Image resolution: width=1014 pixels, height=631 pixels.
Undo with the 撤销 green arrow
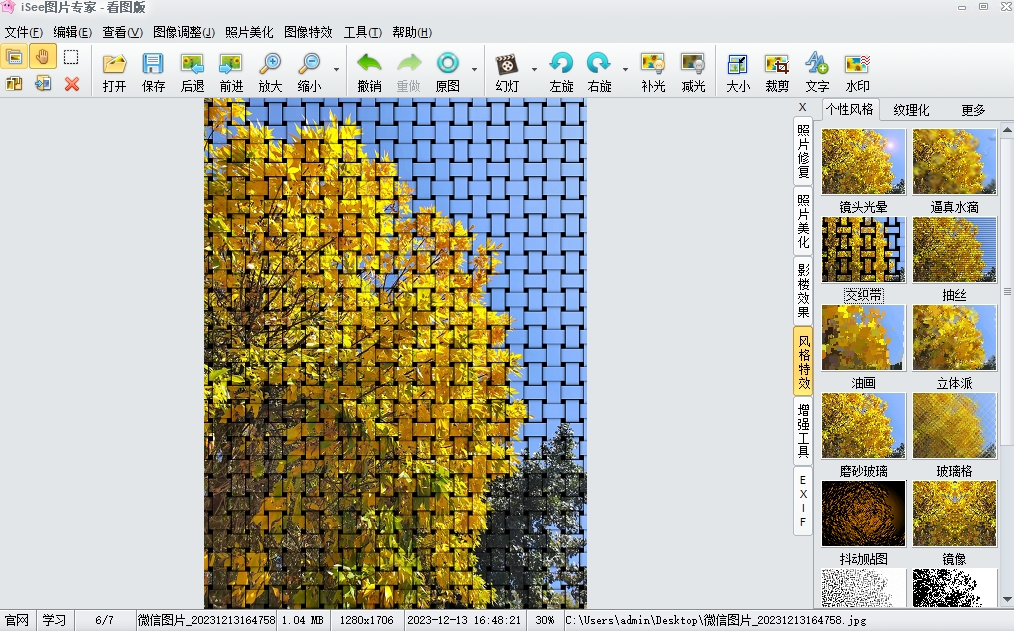(x=369, y=72)
